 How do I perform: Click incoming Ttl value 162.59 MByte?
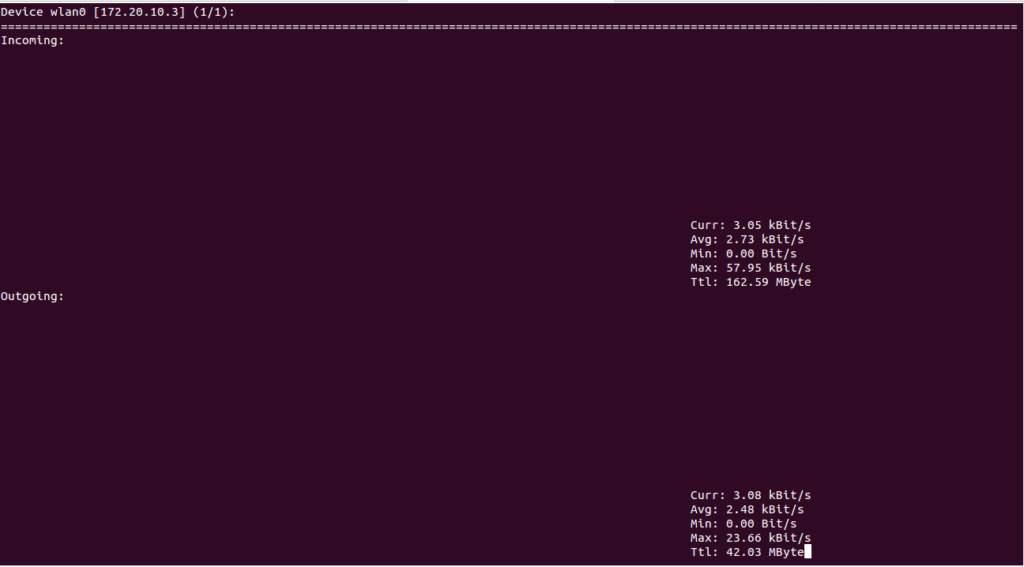click(x=768, y=282)
